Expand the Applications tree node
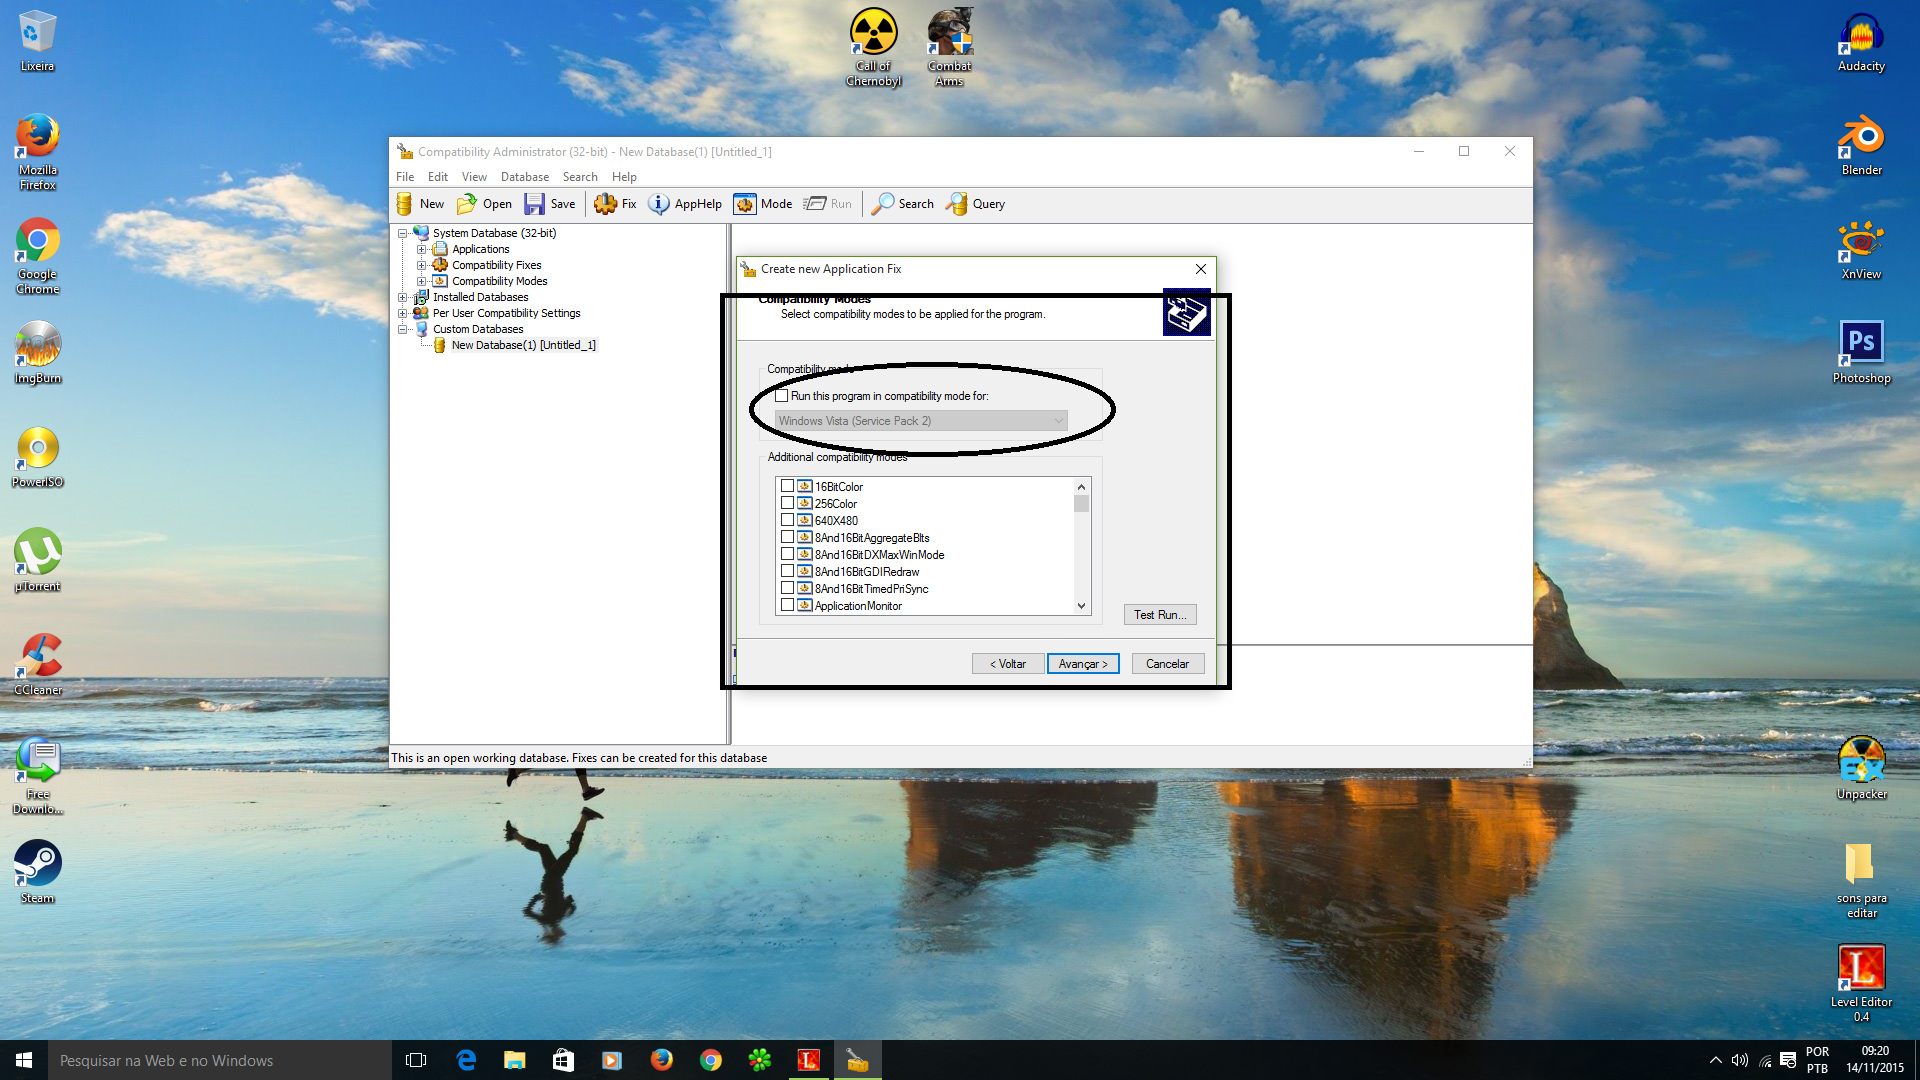 click(422, 249)
